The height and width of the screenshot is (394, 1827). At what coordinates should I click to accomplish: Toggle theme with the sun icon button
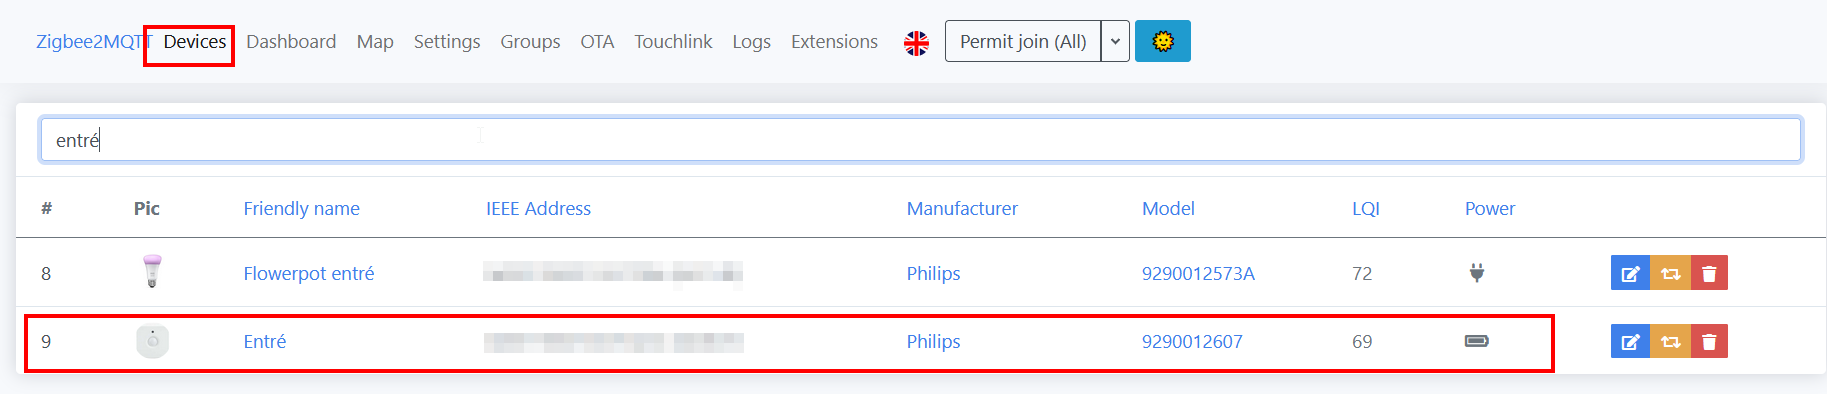point(1163,41)
